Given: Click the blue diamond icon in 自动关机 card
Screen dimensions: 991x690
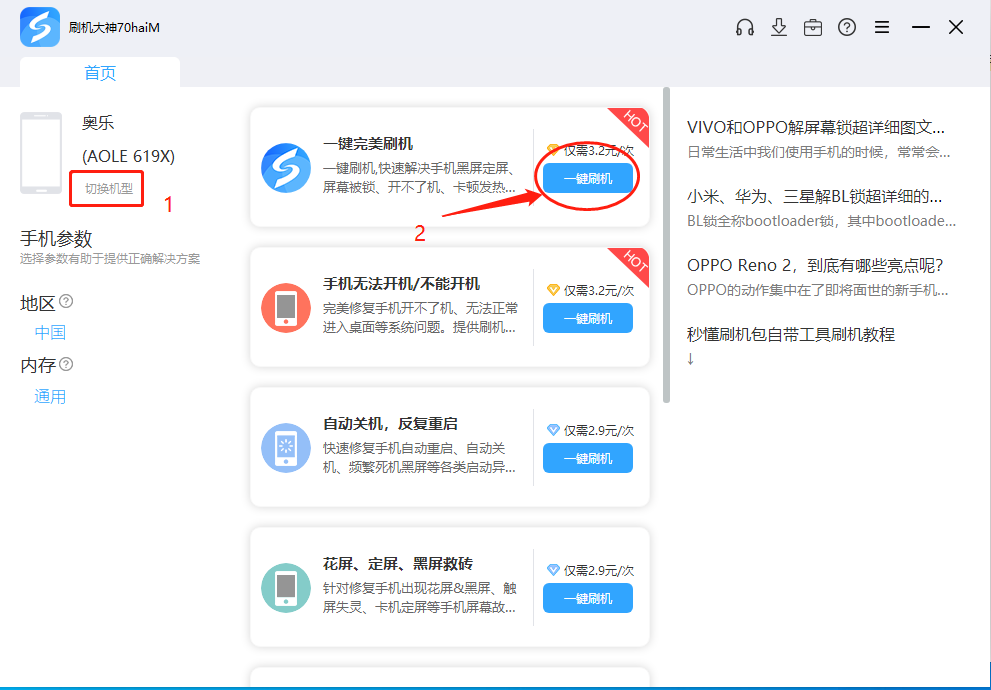Looking at the screenshot, I should point(553,430).
